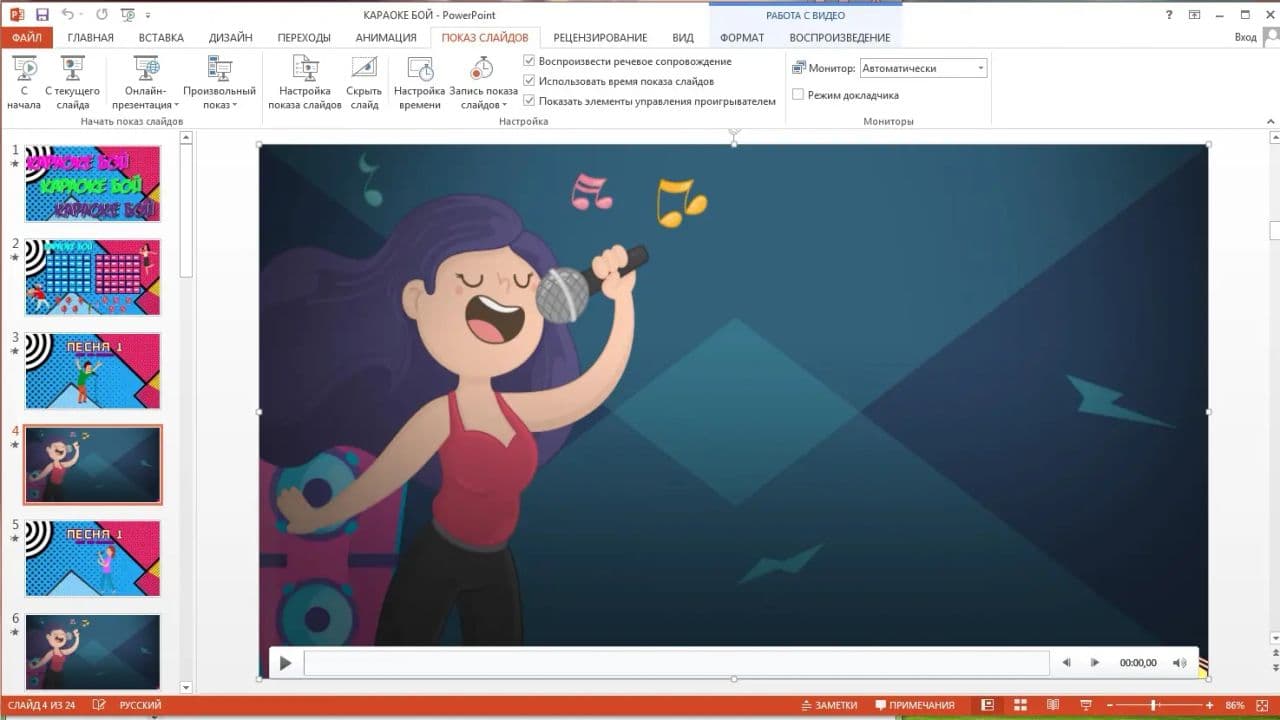Enable Presenter View checkbox

(798, 95)
